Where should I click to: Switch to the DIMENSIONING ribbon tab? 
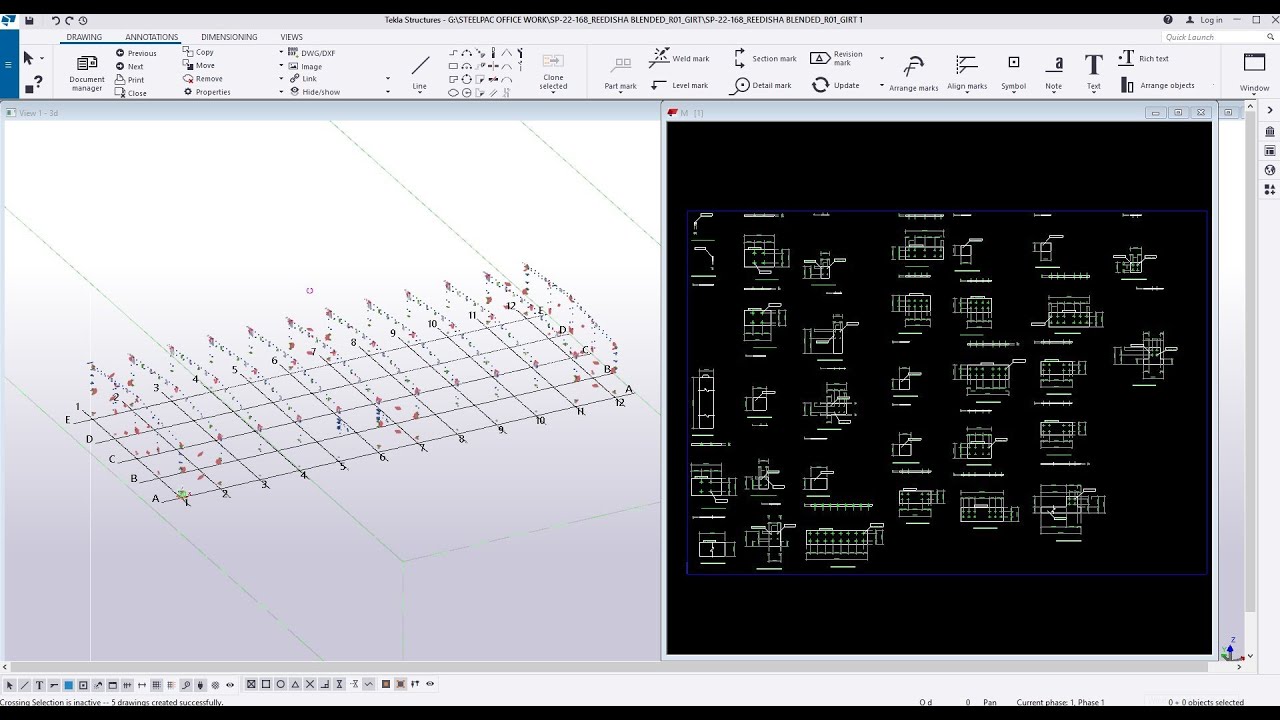(229, 37)
